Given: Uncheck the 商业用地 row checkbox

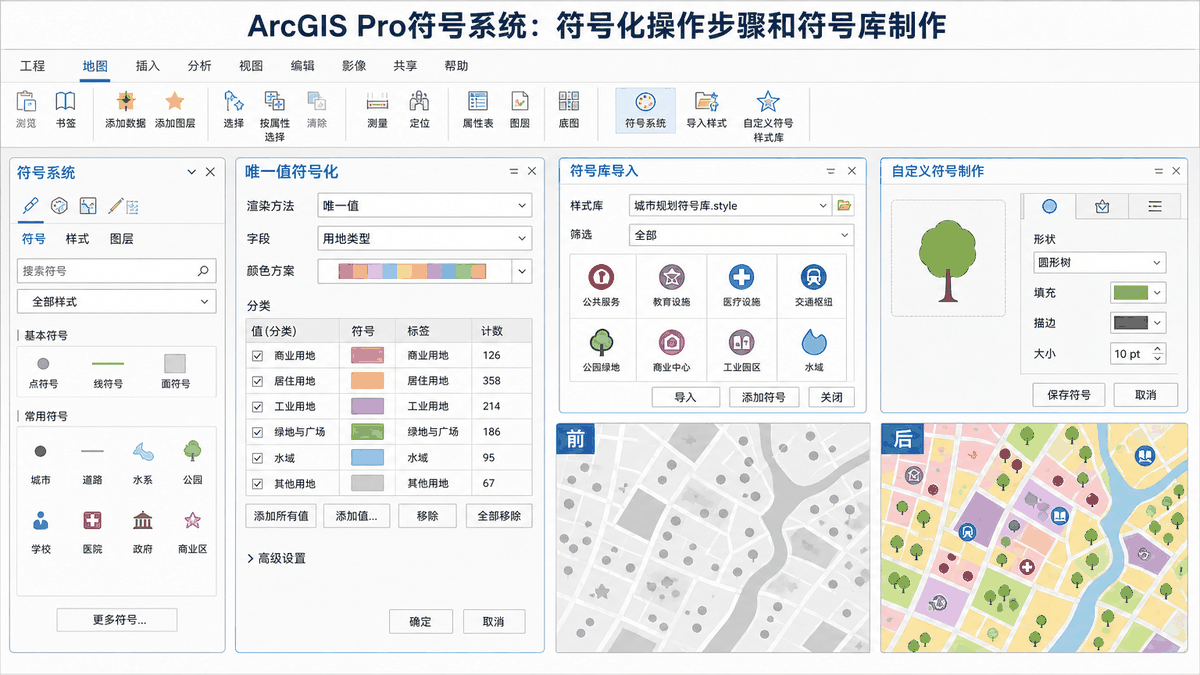Looking at the screenshot, I should pyautogui.click(x=258, y=355).
